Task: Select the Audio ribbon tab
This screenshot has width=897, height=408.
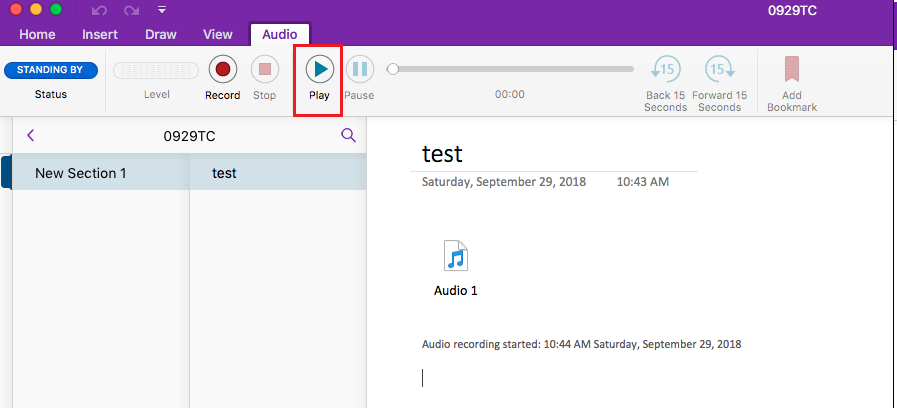Action: (280, 34)
